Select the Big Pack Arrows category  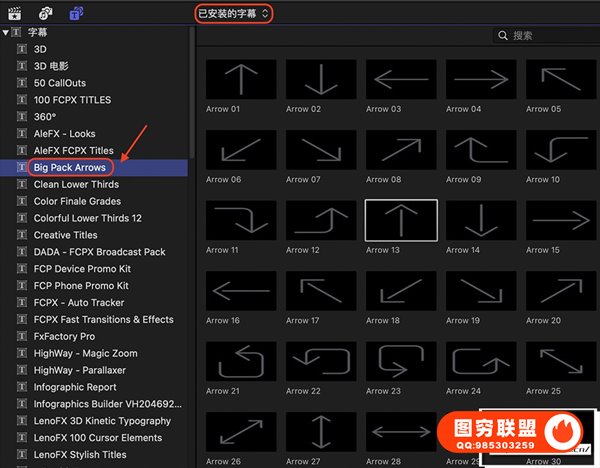point(69,167)
